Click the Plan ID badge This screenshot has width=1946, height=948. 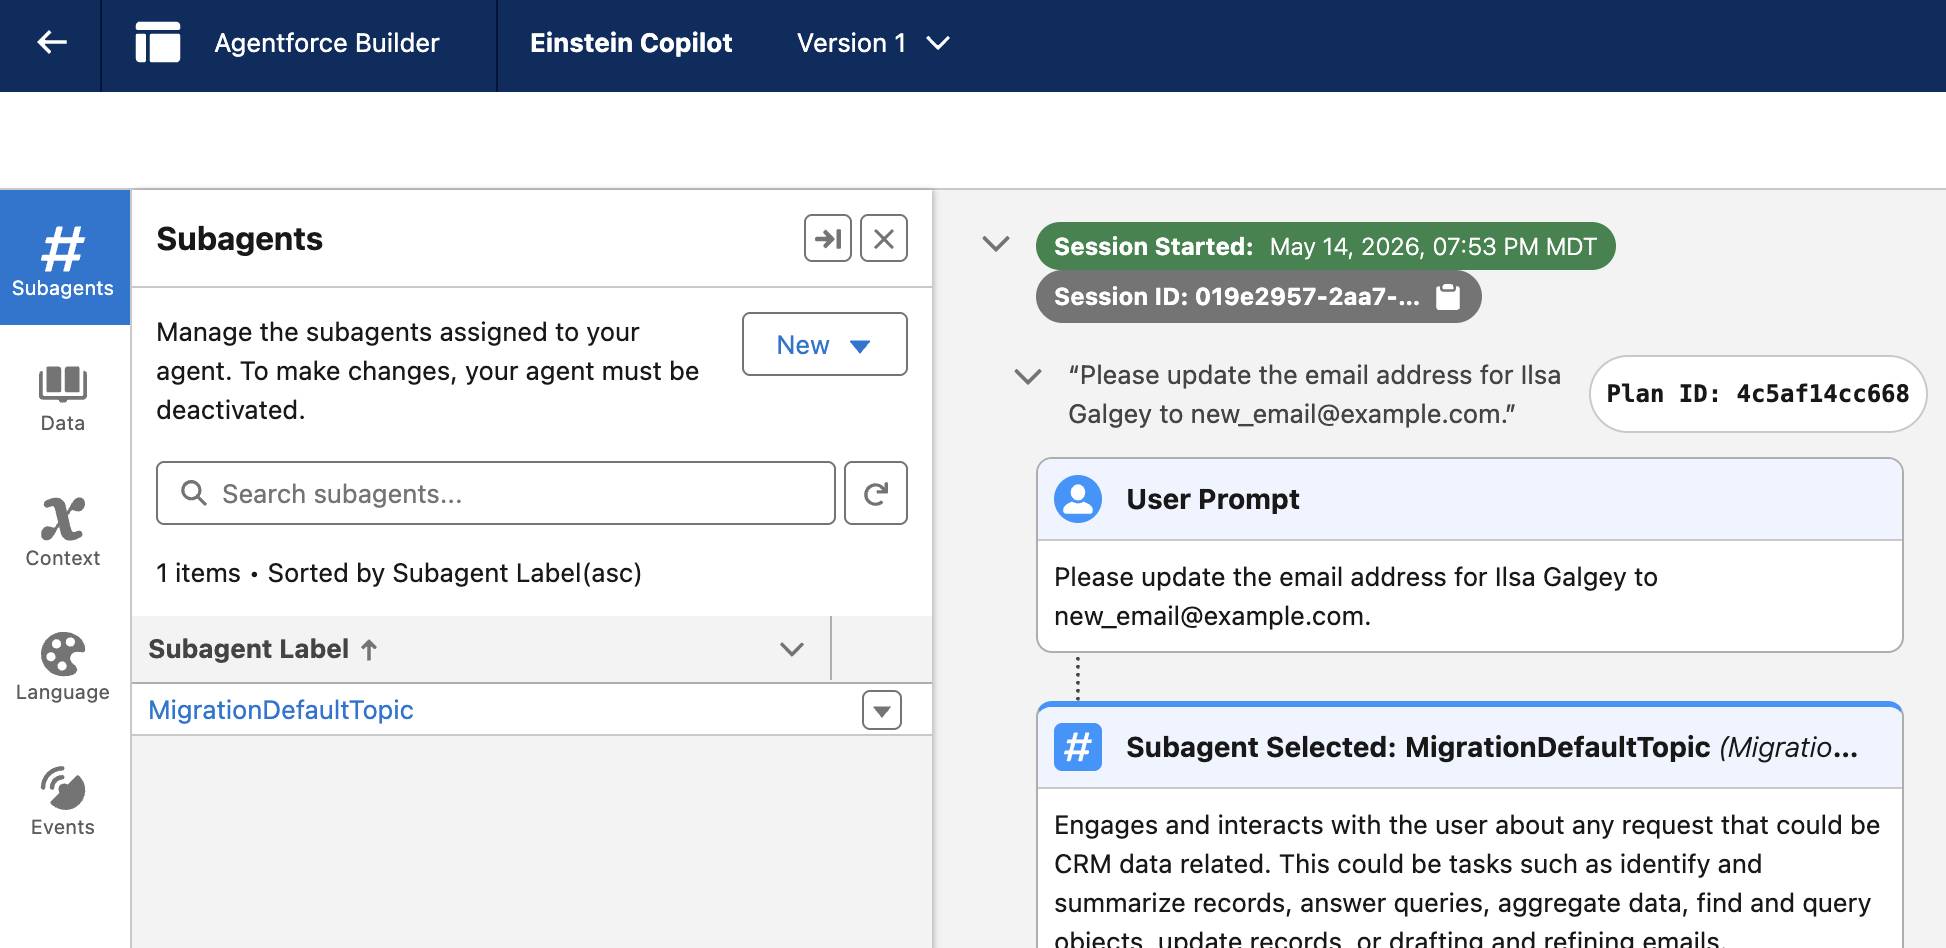tap(1758, 394)
